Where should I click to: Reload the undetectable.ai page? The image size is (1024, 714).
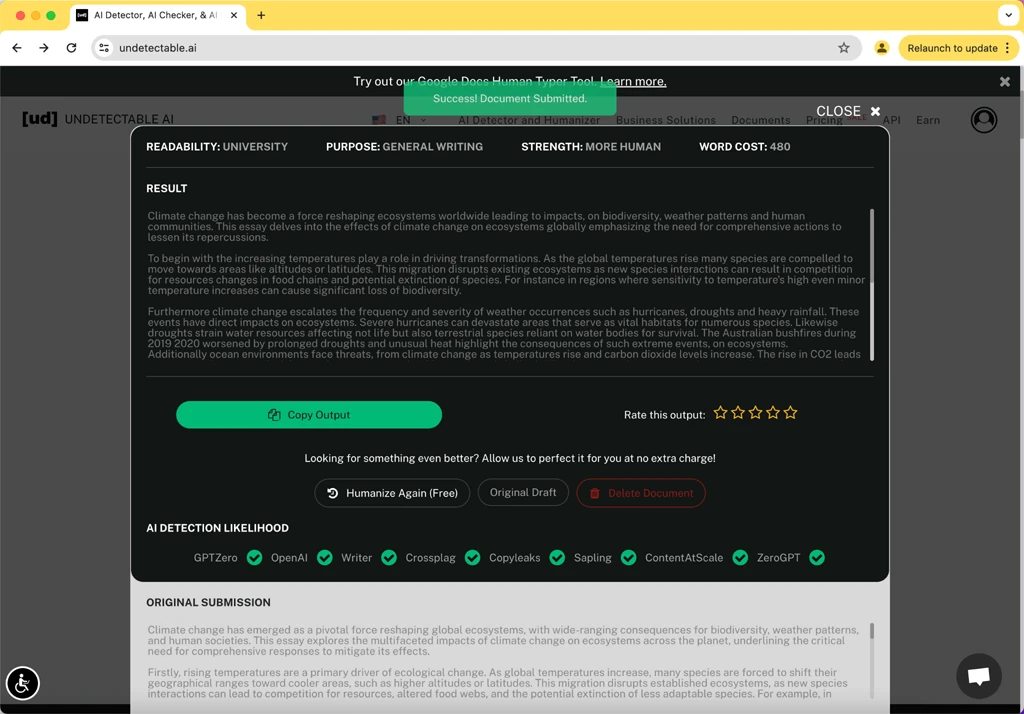pos(71,48)
